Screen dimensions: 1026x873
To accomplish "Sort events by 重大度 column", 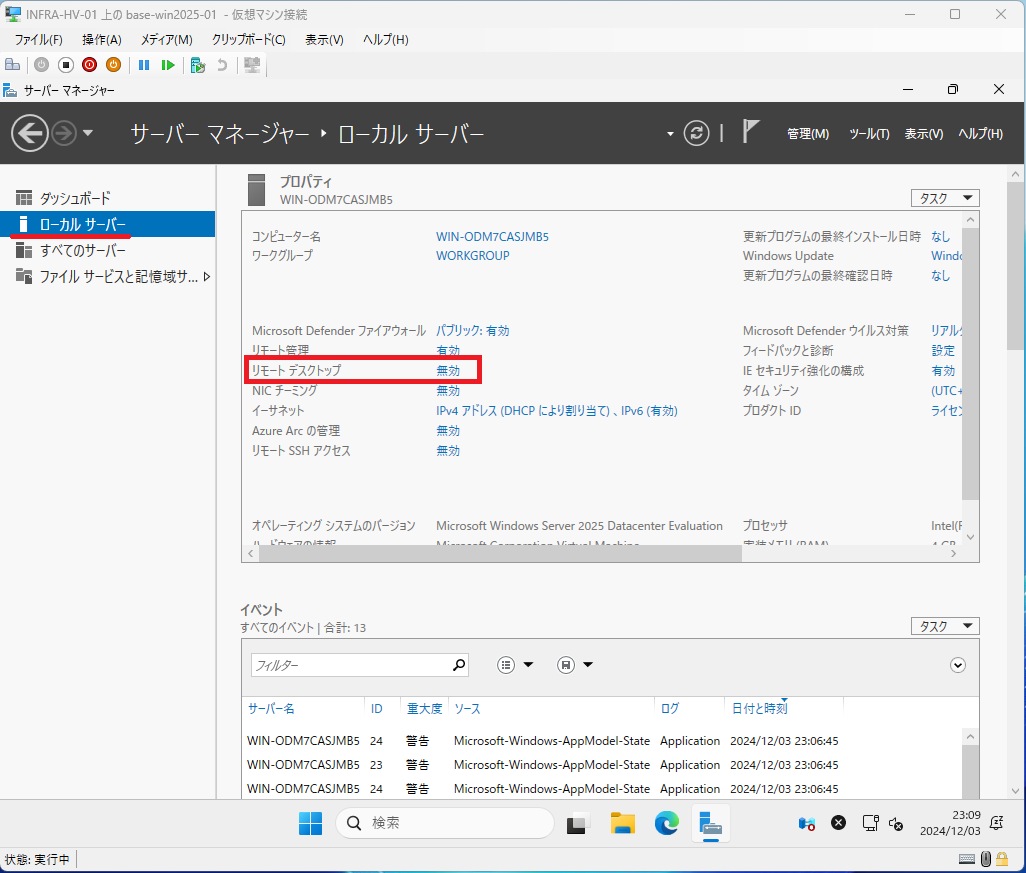I will pos(424,708).
